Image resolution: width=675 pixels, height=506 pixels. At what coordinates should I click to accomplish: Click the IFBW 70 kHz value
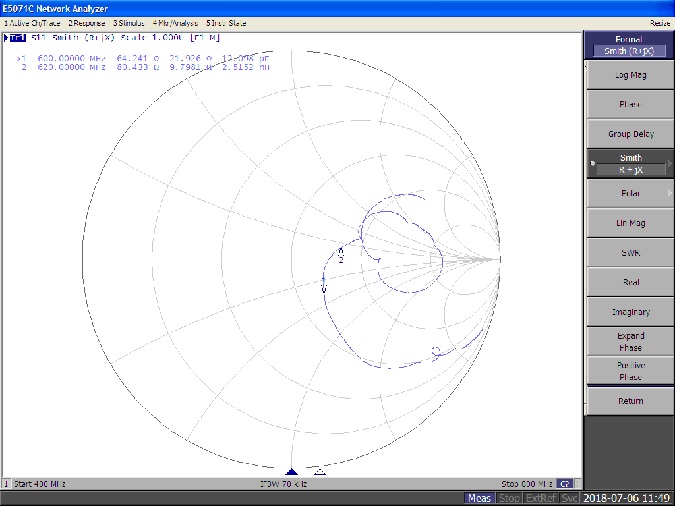tap(283, 484)
